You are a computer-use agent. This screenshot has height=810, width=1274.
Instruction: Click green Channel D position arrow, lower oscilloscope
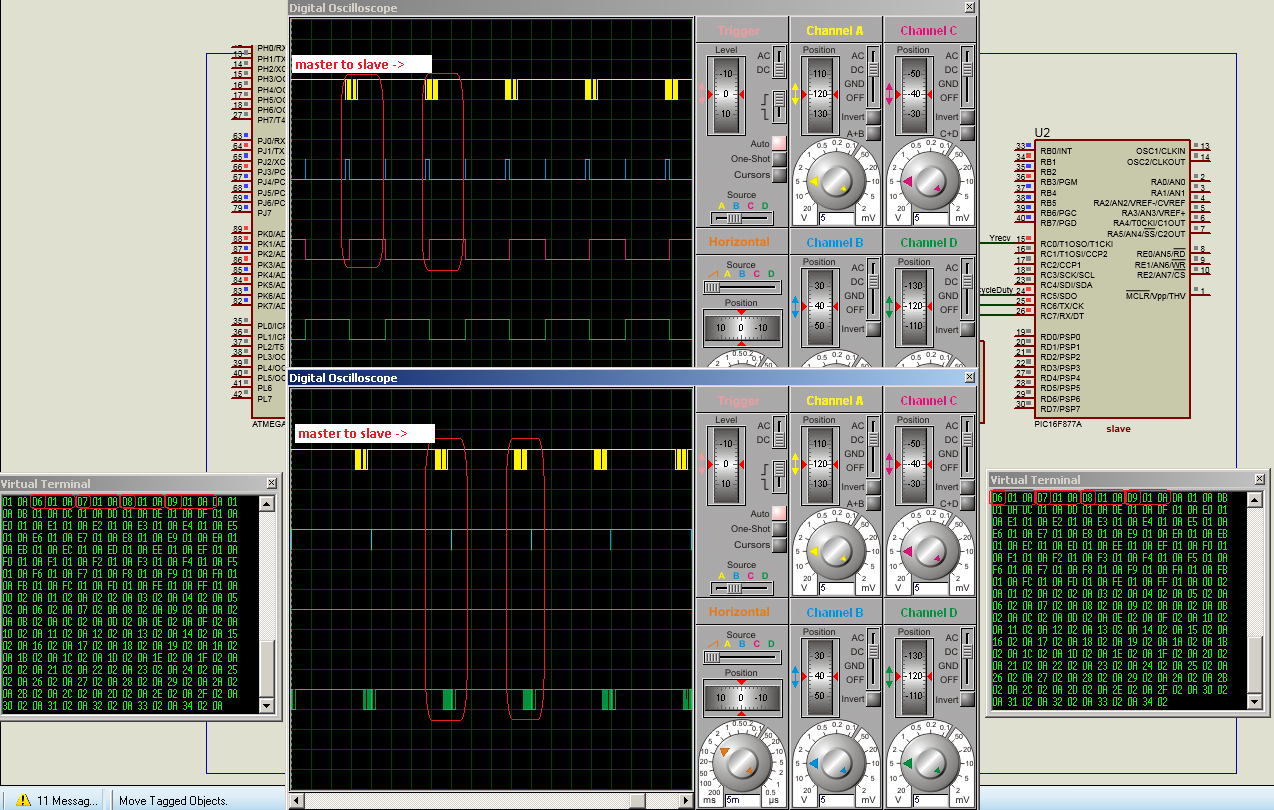pos(890,676)
